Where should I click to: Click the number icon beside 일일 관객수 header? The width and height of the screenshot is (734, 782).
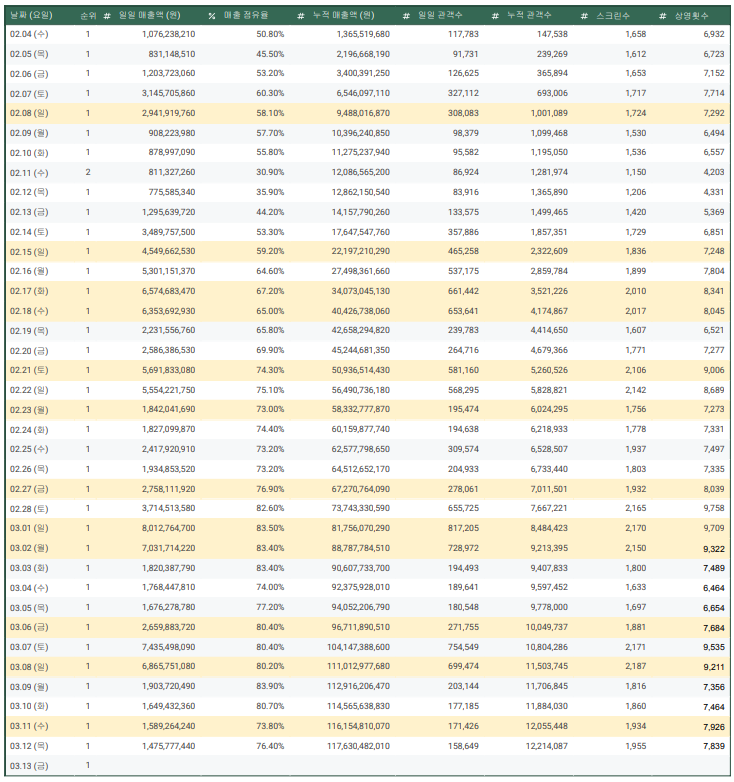tap(406, 17)
